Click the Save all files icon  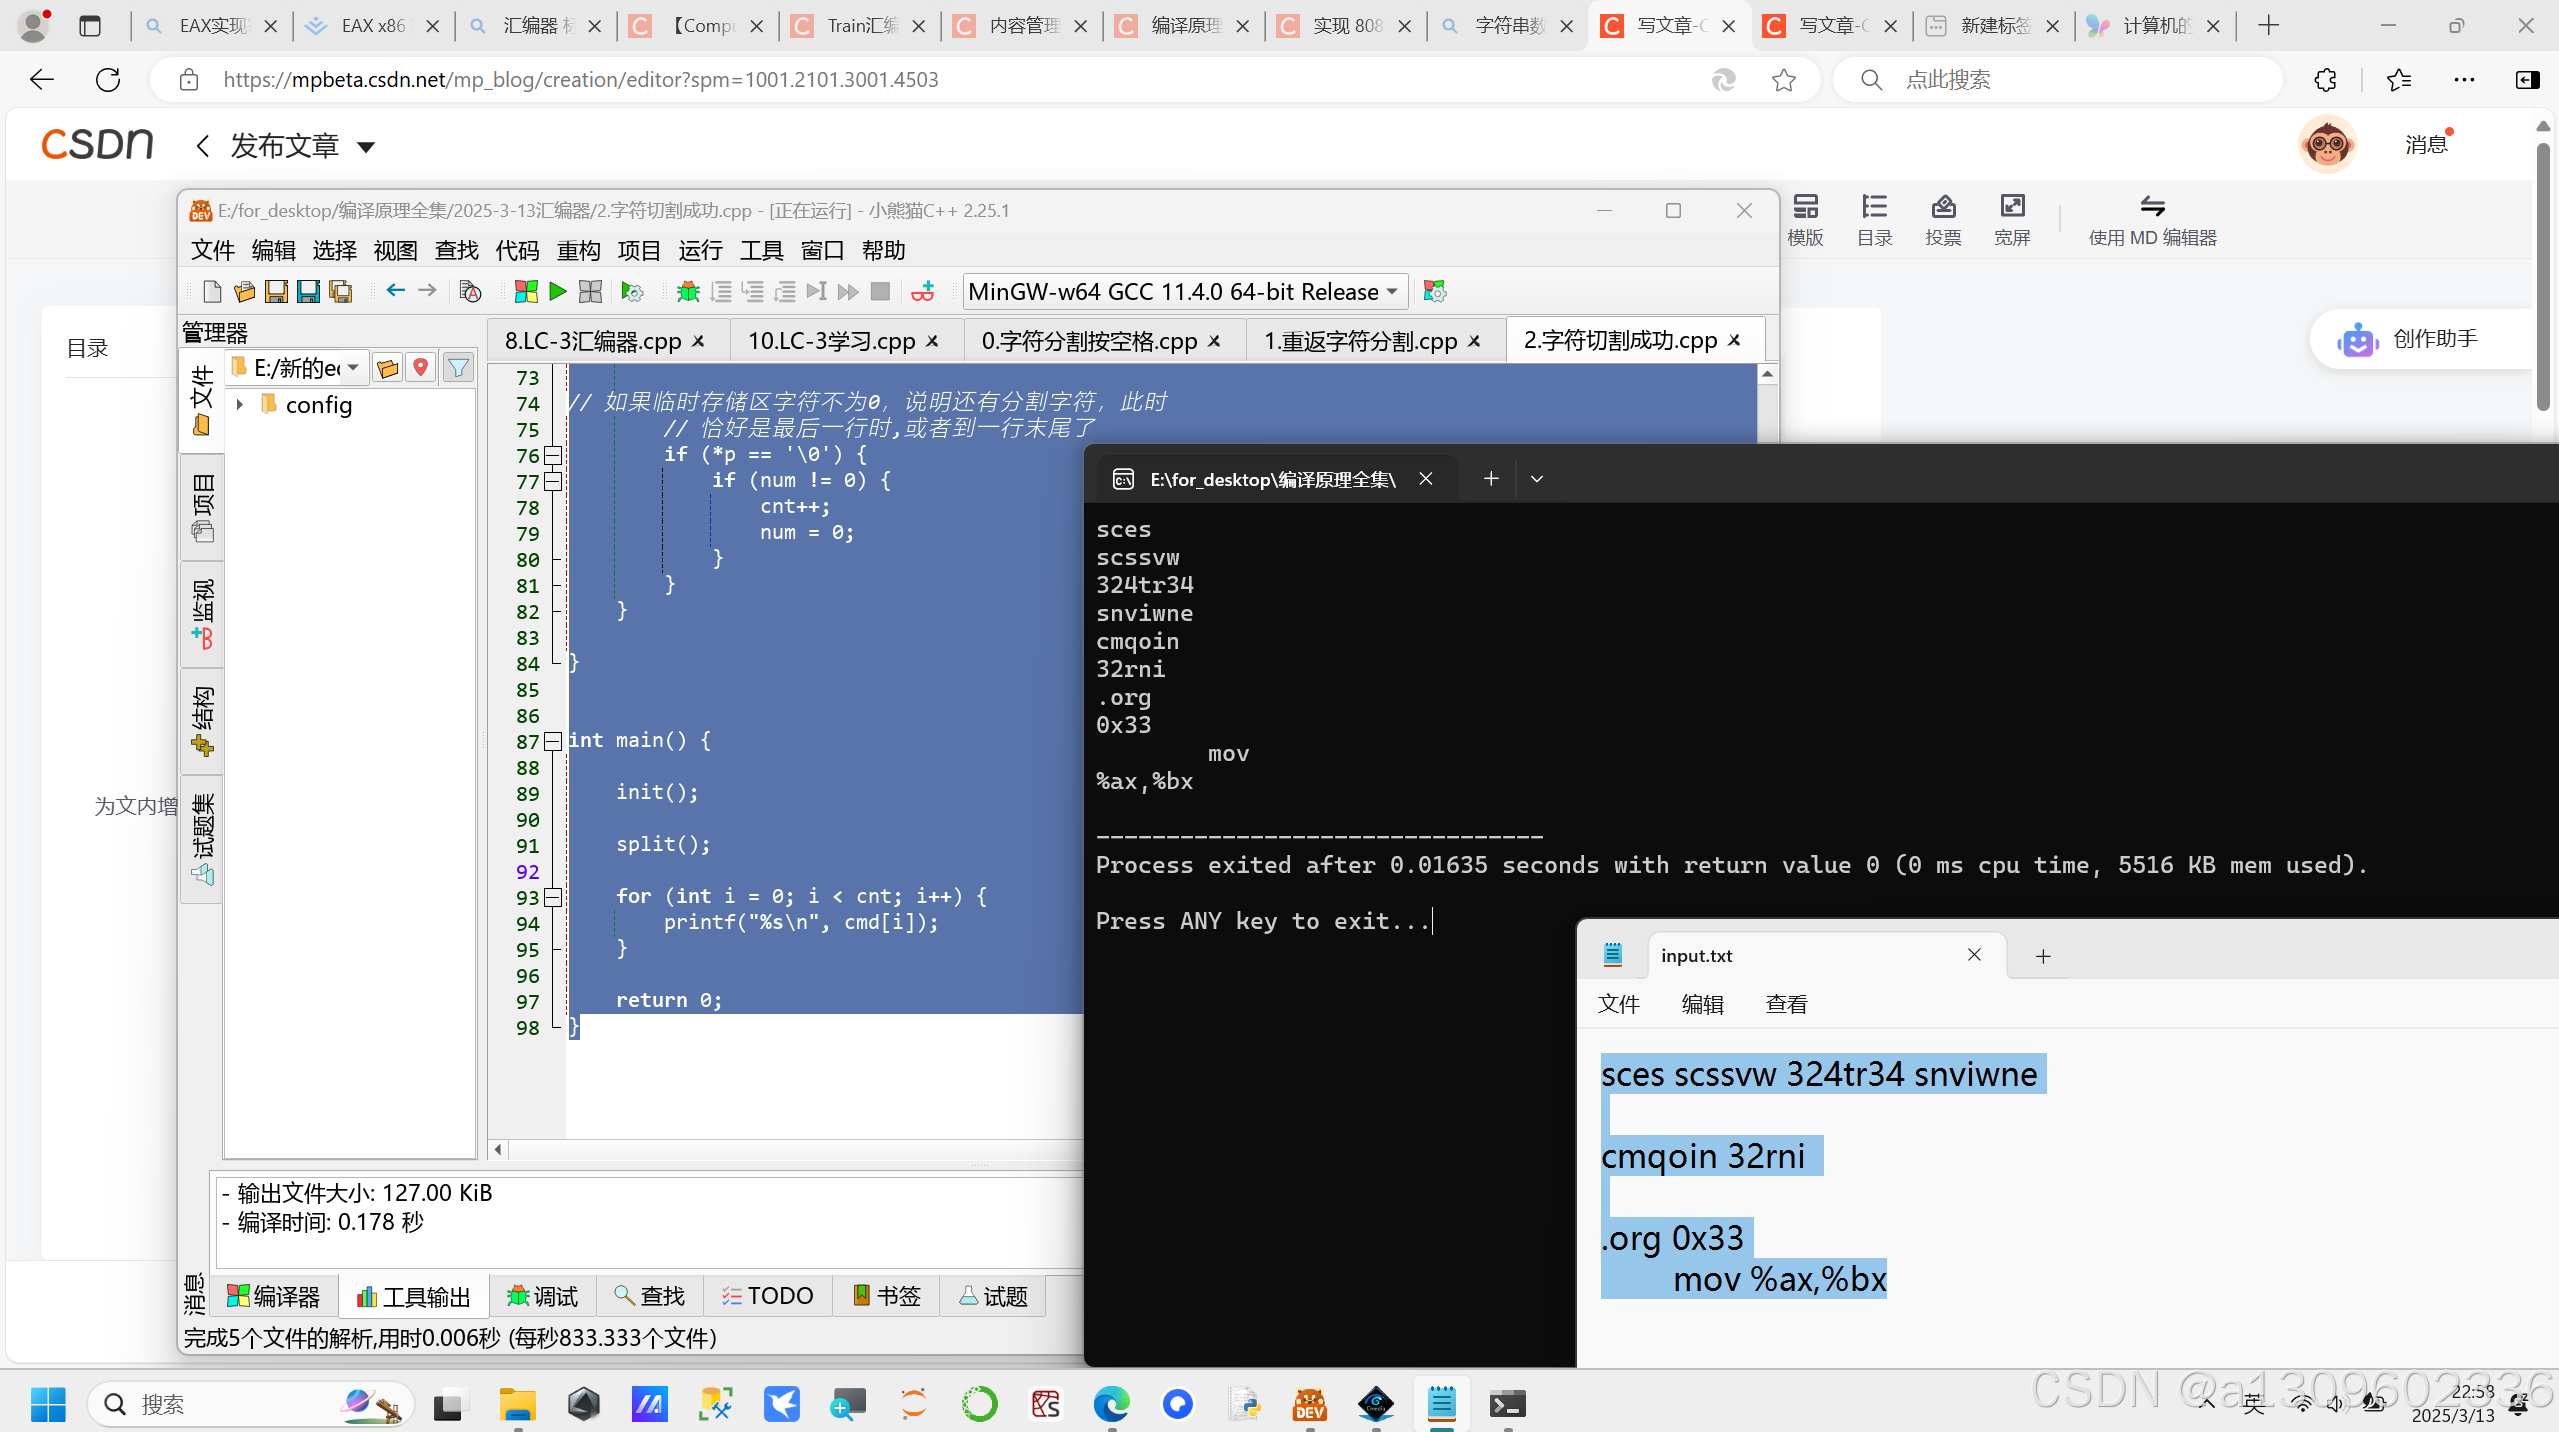point(340,291)
